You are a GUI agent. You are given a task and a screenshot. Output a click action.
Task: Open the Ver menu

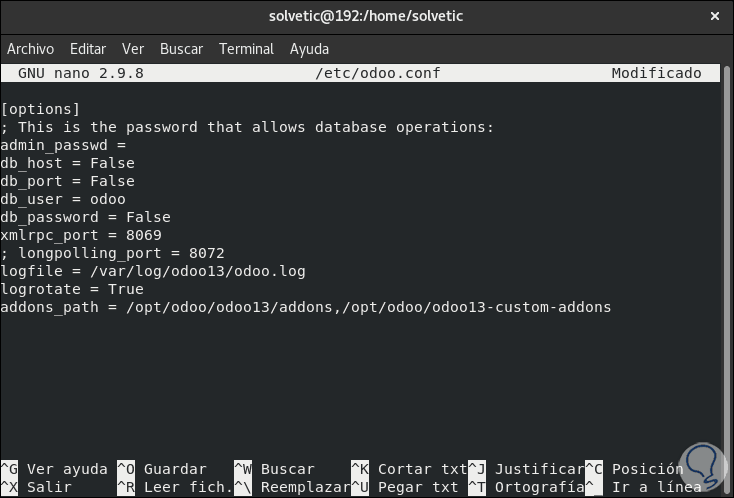(133, 49)
